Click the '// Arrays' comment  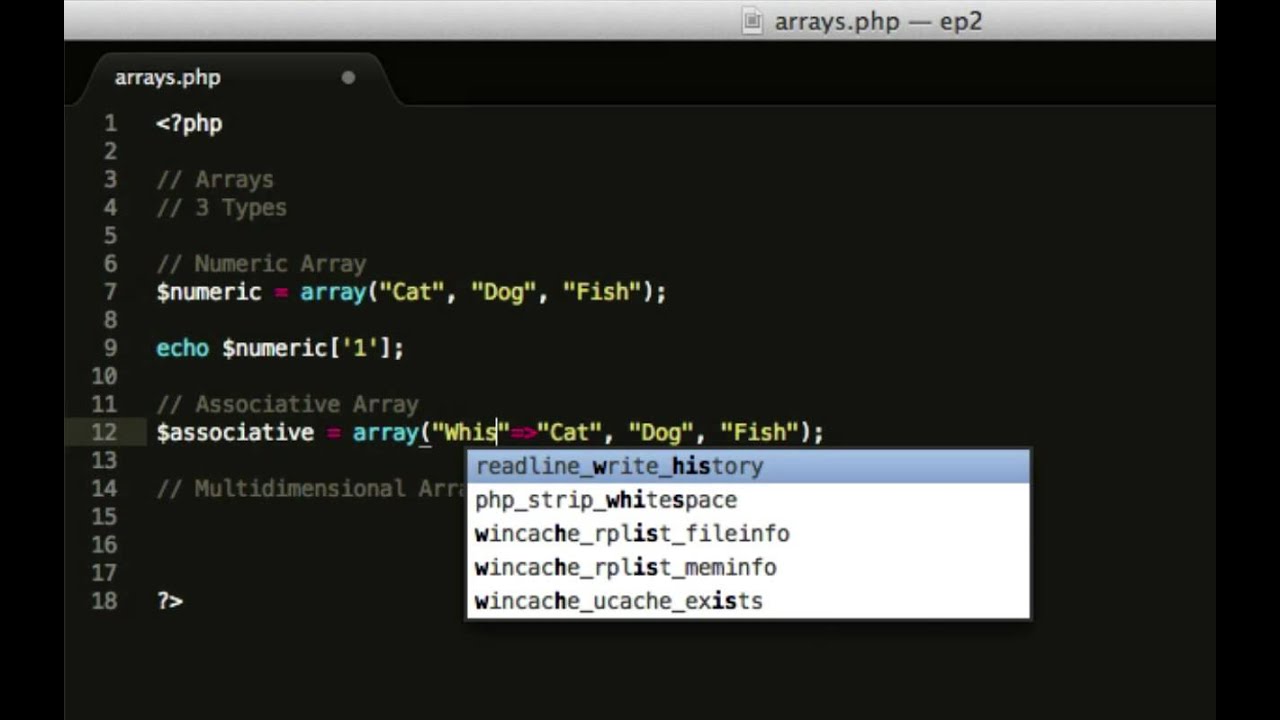tap(215, 180)
